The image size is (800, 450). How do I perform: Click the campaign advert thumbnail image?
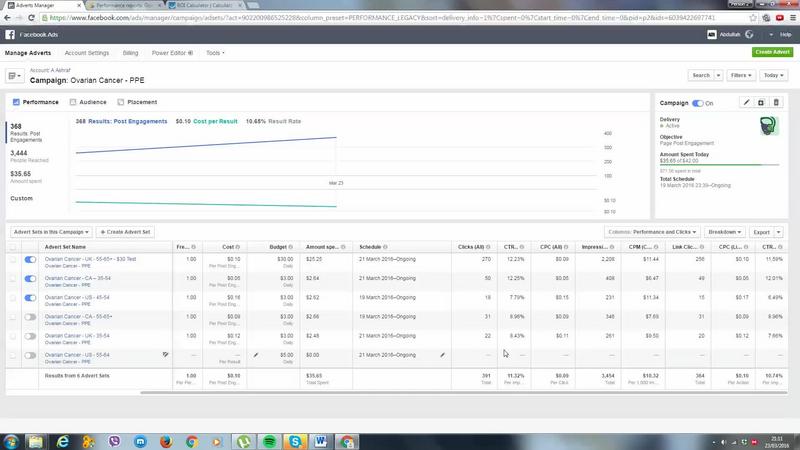click(x=768, y=126)
